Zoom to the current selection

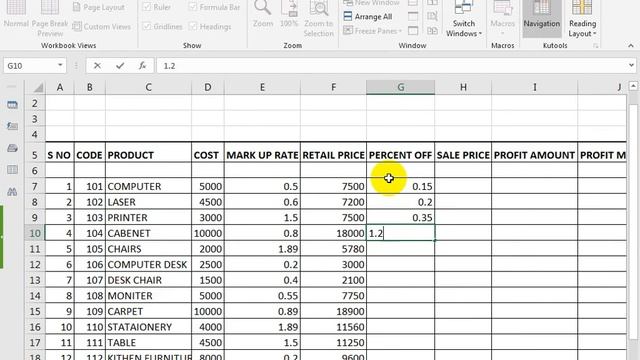tap(319, 18)
